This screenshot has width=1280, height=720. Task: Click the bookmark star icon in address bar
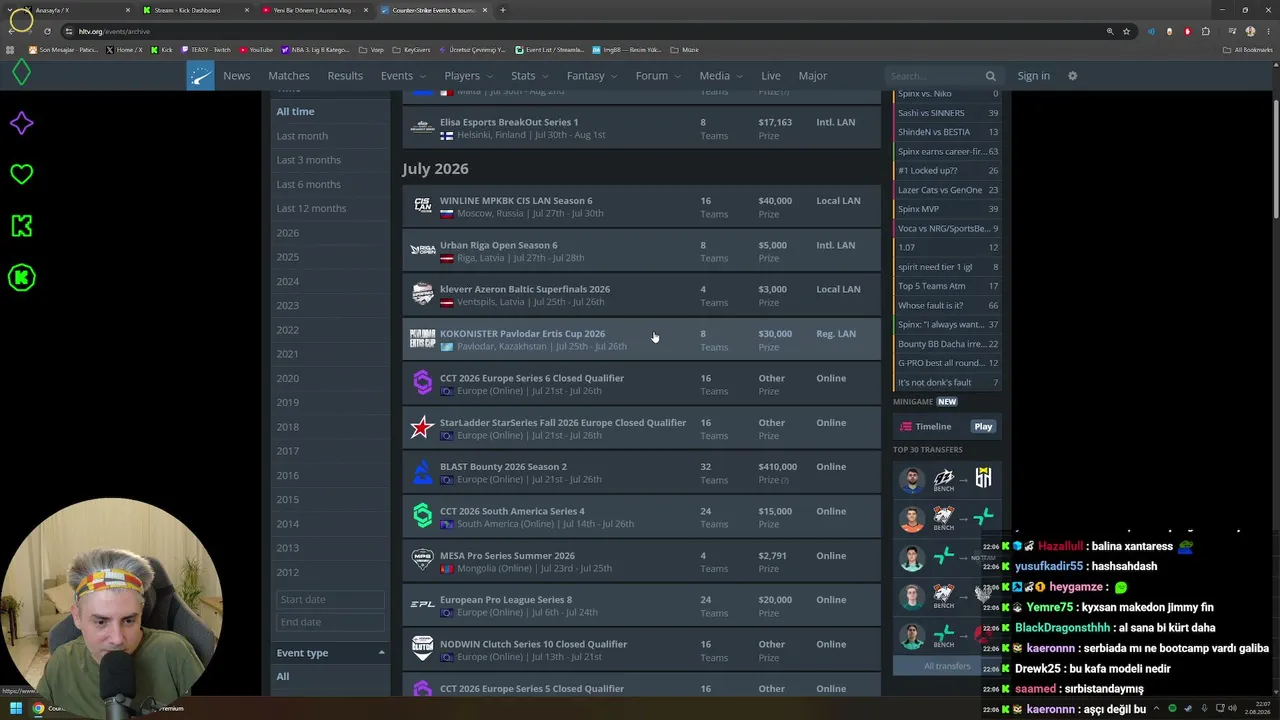pos(1126,31)
